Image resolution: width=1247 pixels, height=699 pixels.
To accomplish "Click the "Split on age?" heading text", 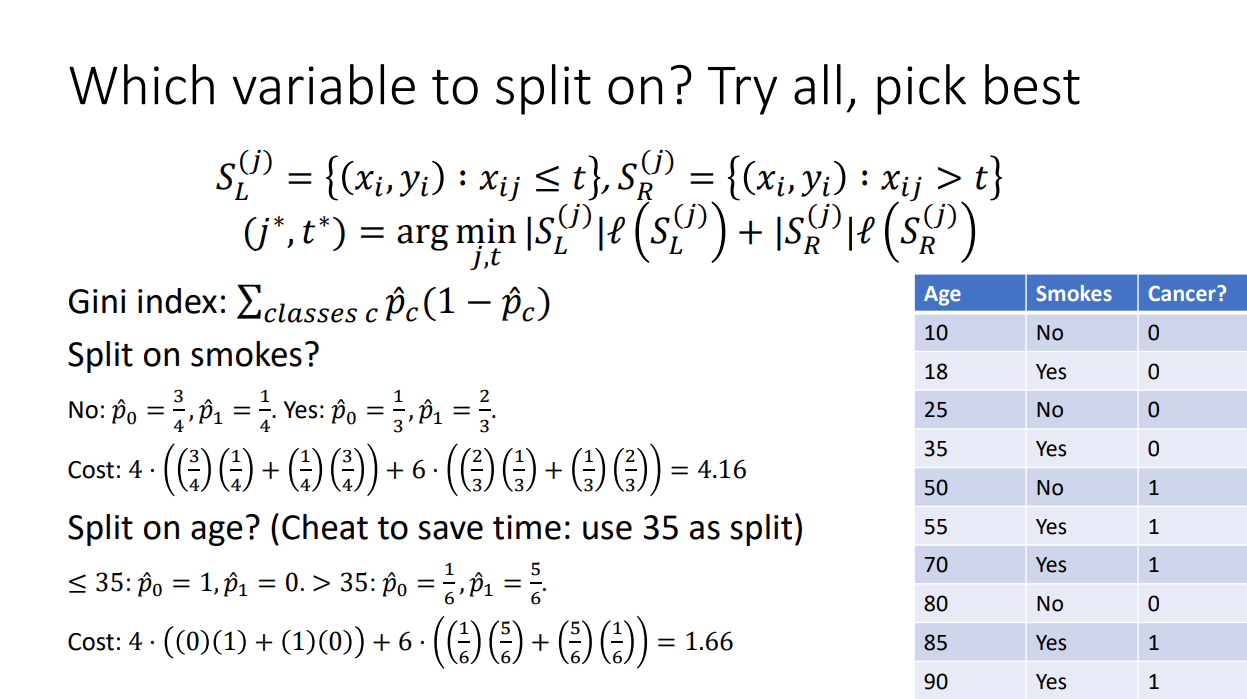I will pyautogui.click(x=435, y=527).
